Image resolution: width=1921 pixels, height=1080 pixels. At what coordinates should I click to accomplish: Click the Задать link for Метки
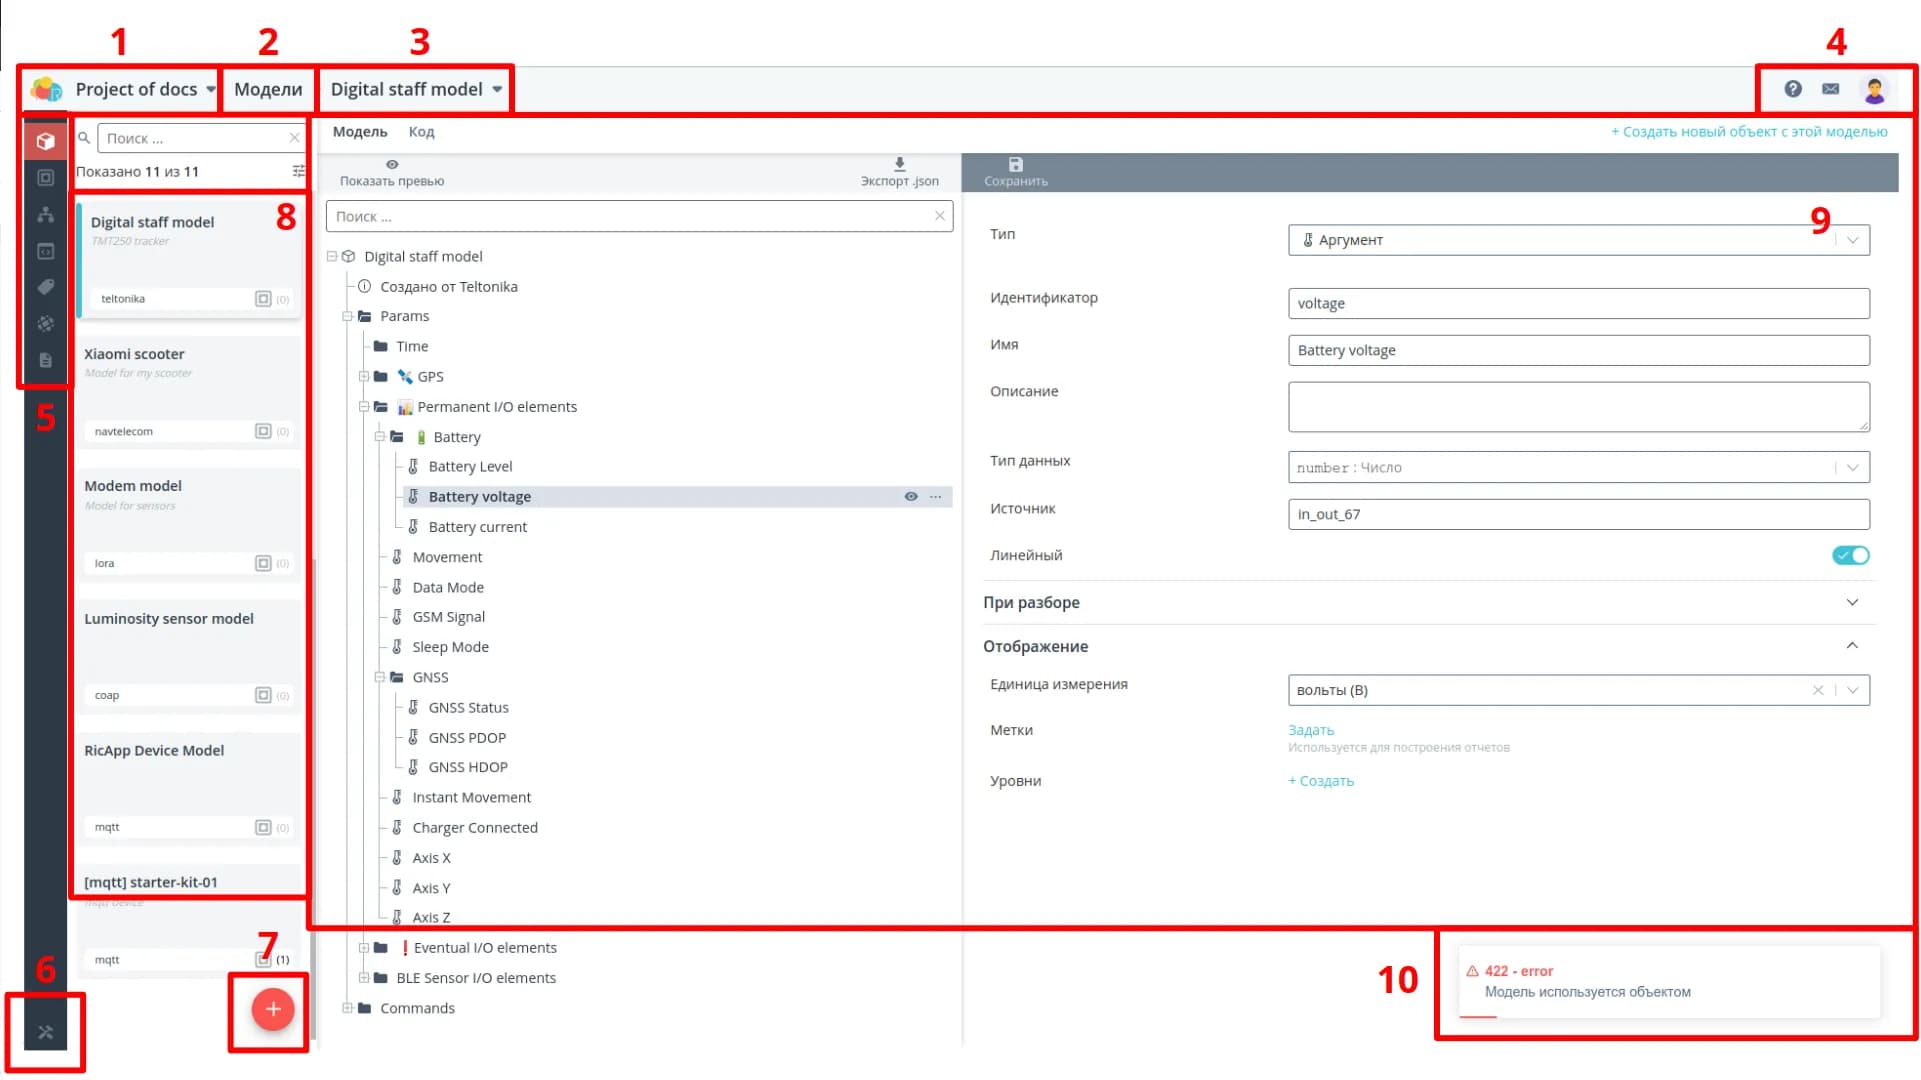[x=1310, y=730]
